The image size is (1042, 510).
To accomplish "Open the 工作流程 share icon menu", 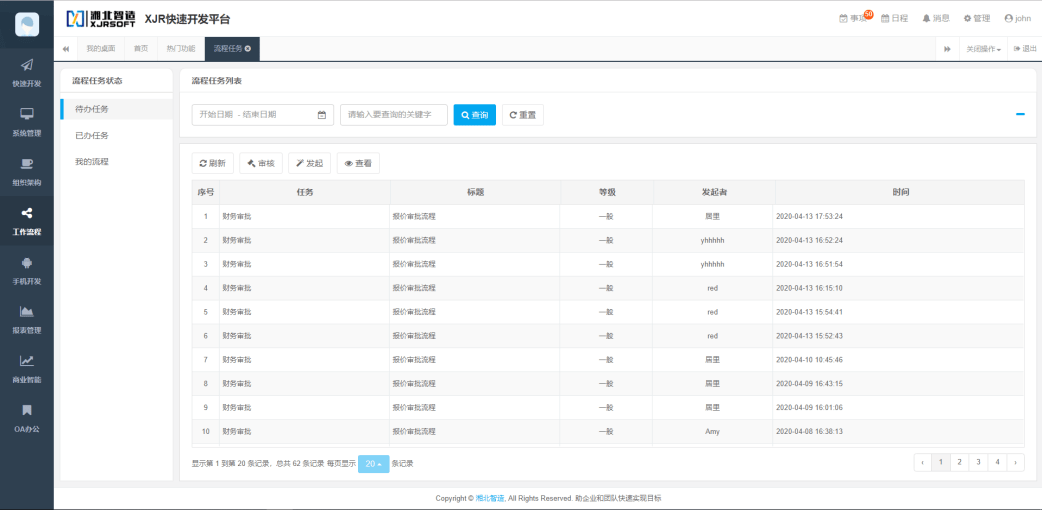I will point(27,221).
